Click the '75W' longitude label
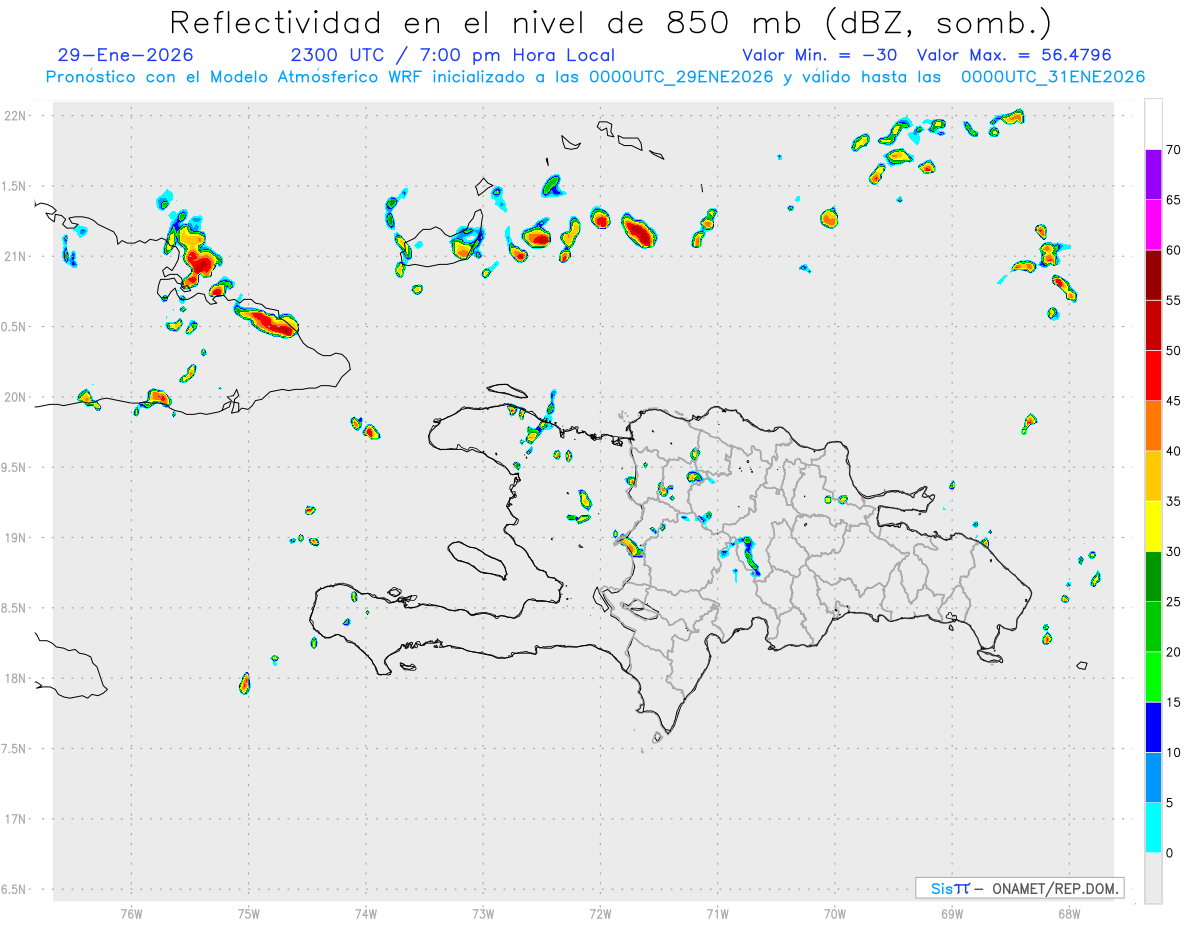 coord(249,913)
